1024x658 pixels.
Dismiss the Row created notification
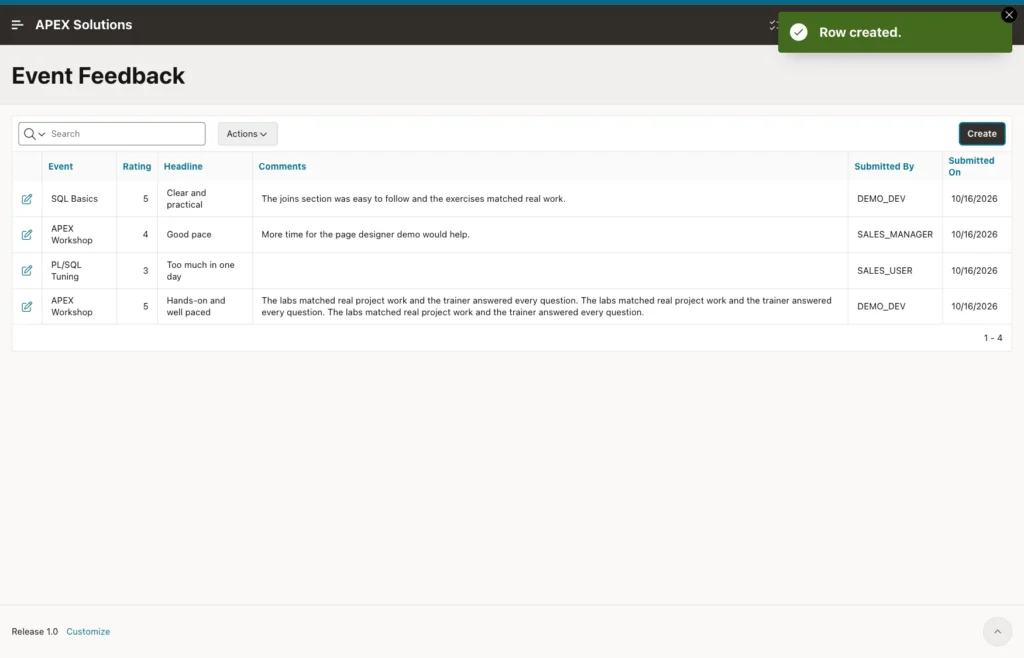(1009, 15)
